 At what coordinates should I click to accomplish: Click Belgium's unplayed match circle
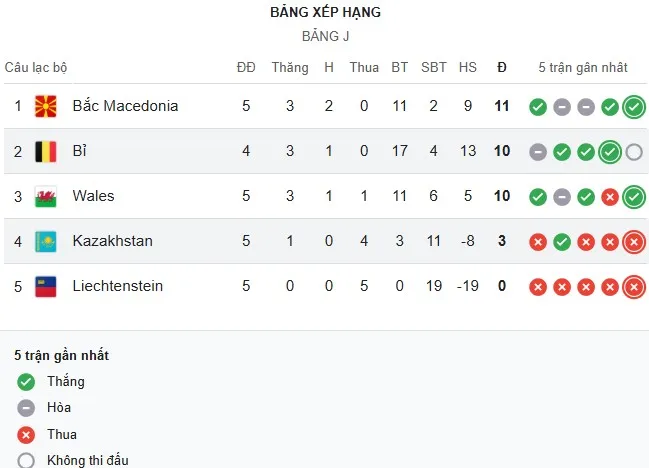pos(633,152)
